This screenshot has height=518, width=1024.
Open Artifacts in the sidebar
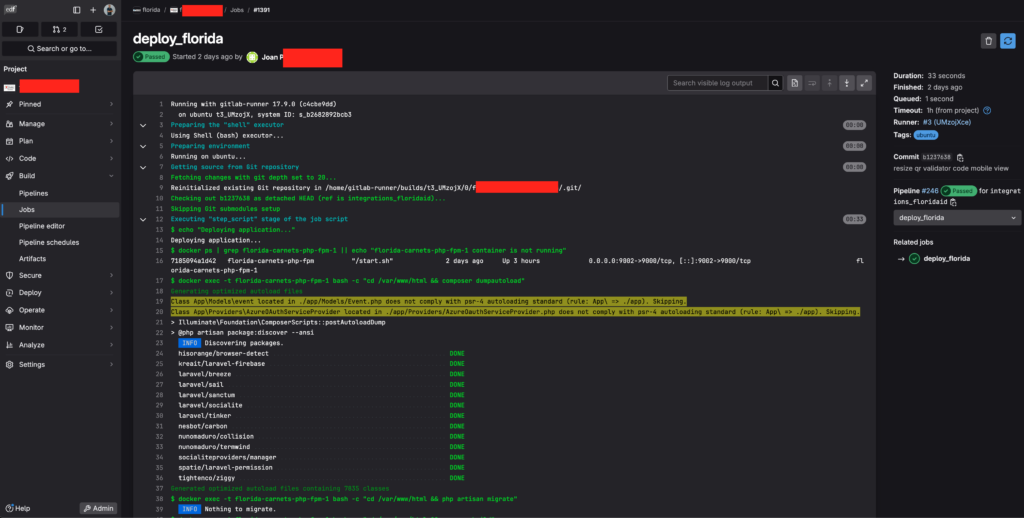tap(59, 259)
